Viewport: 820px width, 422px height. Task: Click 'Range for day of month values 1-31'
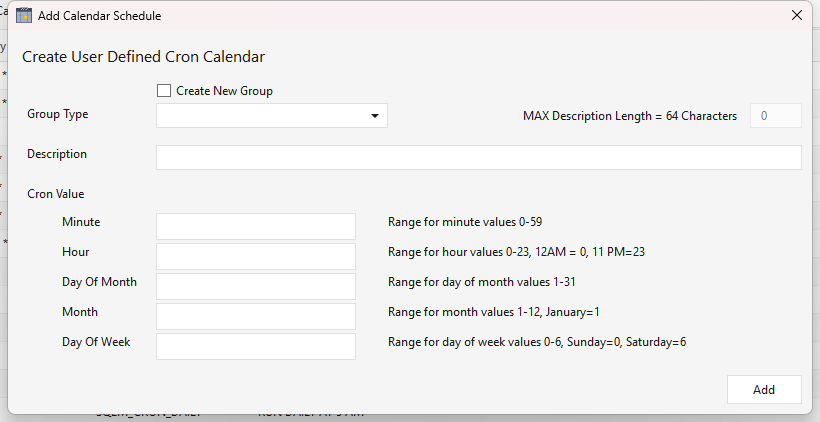[482, 282]
